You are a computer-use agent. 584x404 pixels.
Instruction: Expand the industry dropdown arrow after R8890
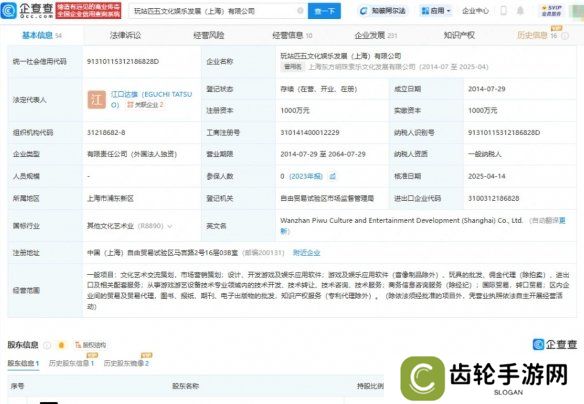click(170, 226)
